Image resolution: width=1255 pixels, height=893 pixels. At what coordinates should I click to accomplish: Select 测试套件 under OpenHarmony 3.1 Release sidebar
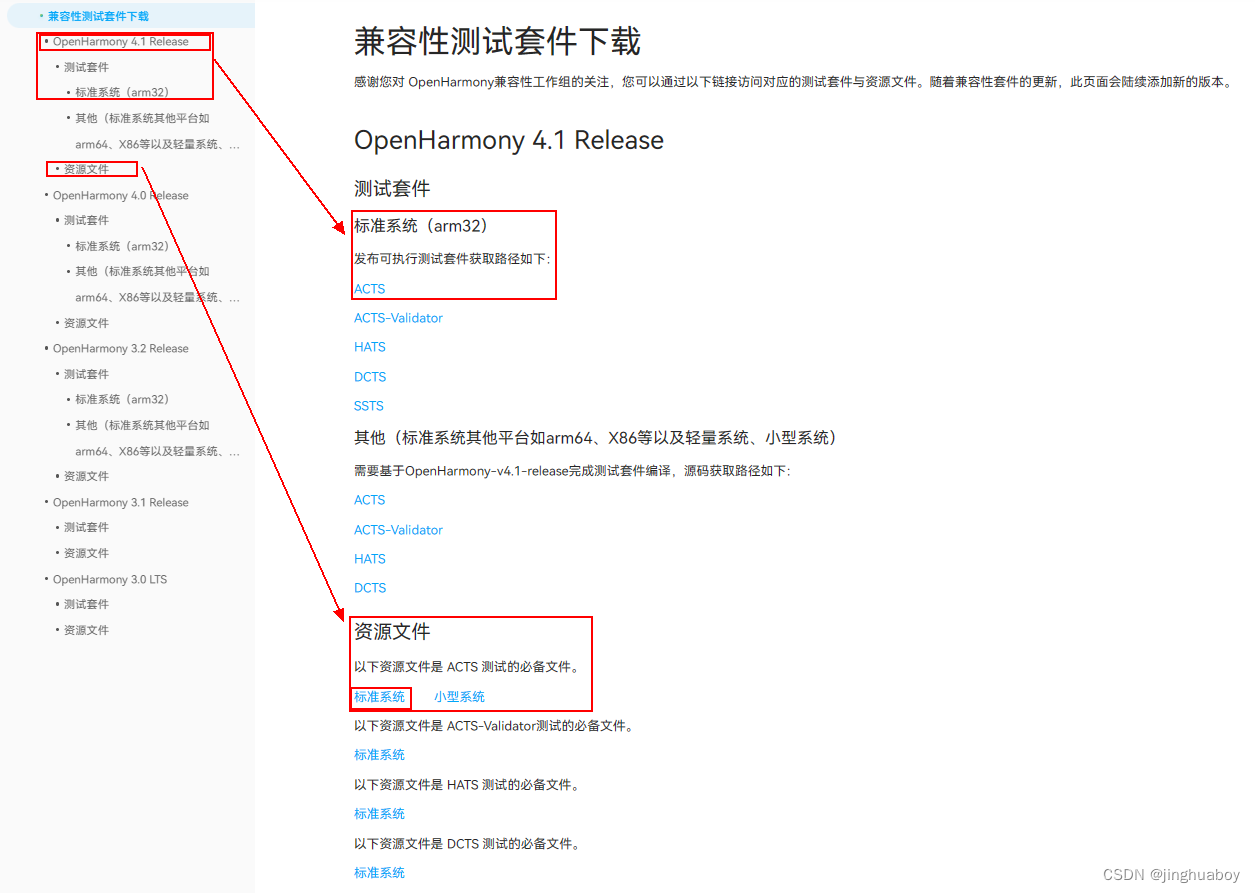pos(86,527)
